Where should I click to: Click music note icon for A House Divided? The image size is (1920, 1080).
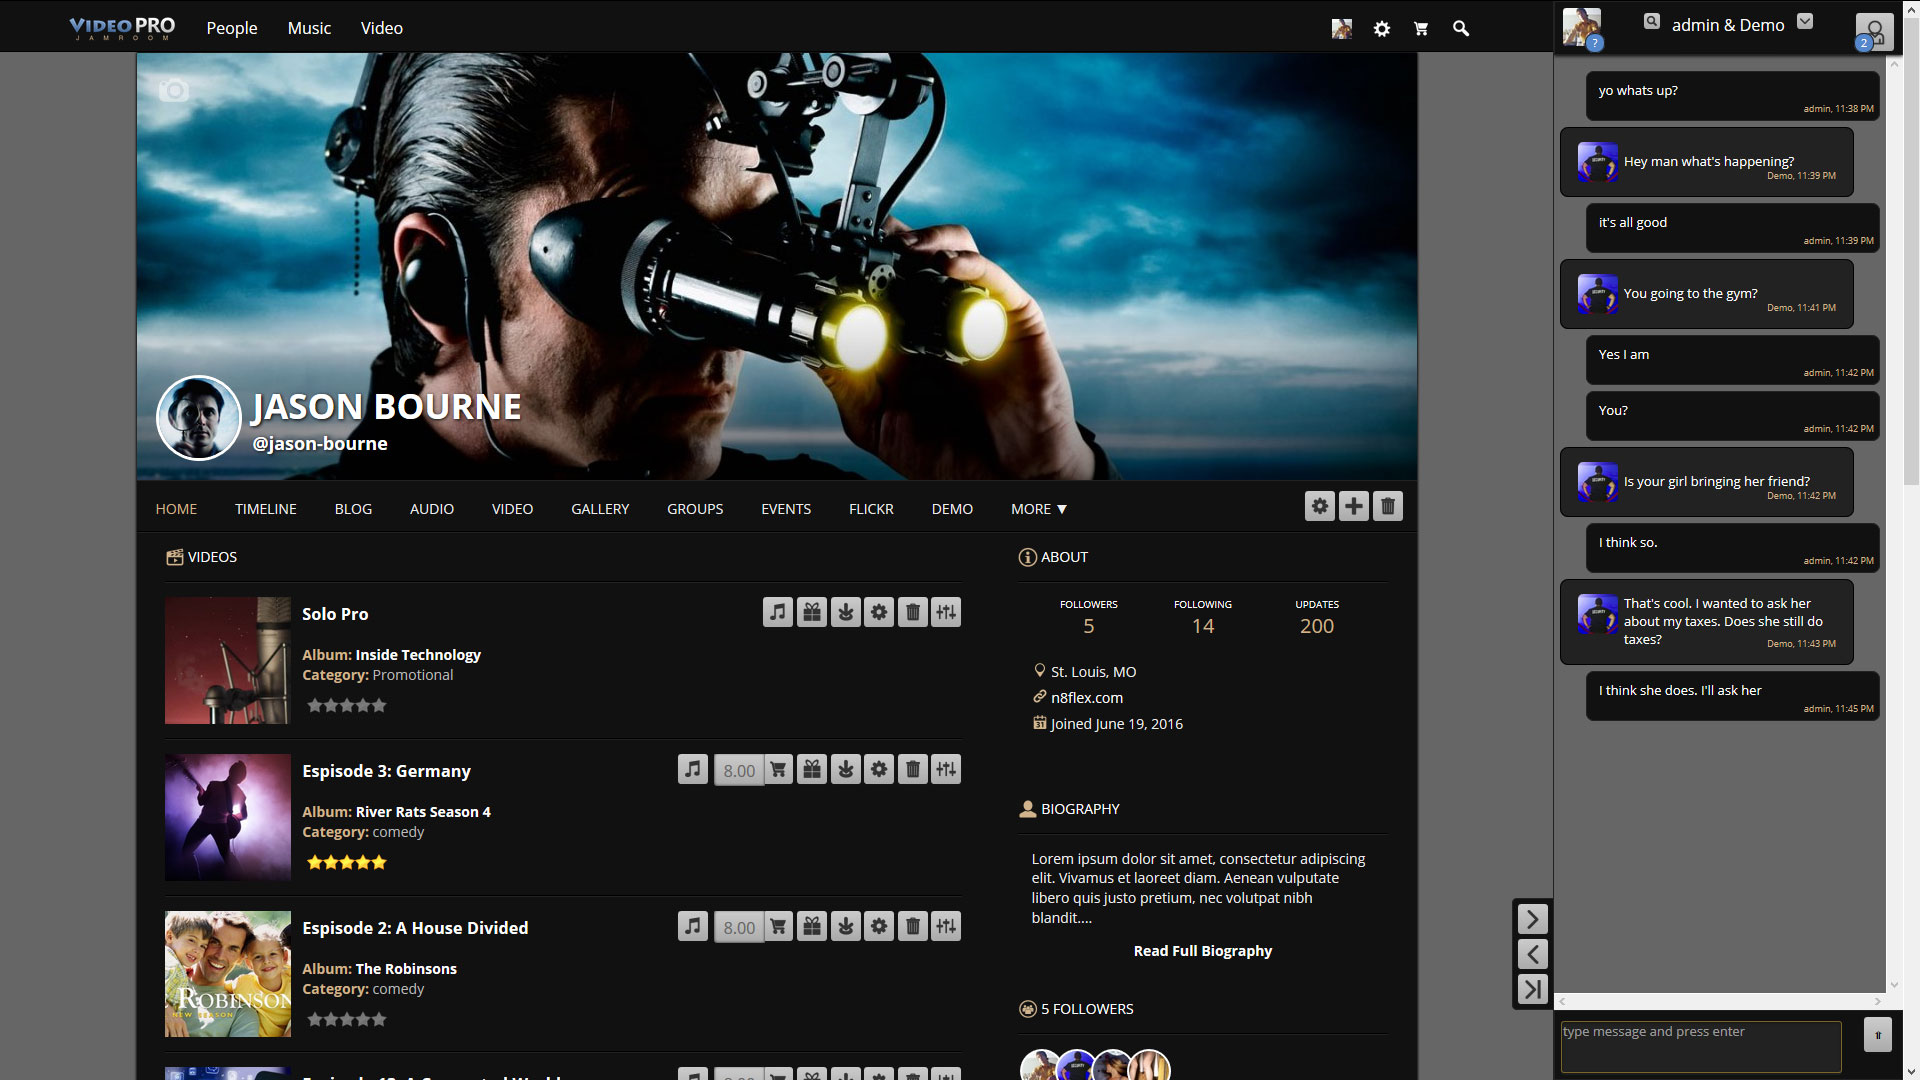pos(693,926)
